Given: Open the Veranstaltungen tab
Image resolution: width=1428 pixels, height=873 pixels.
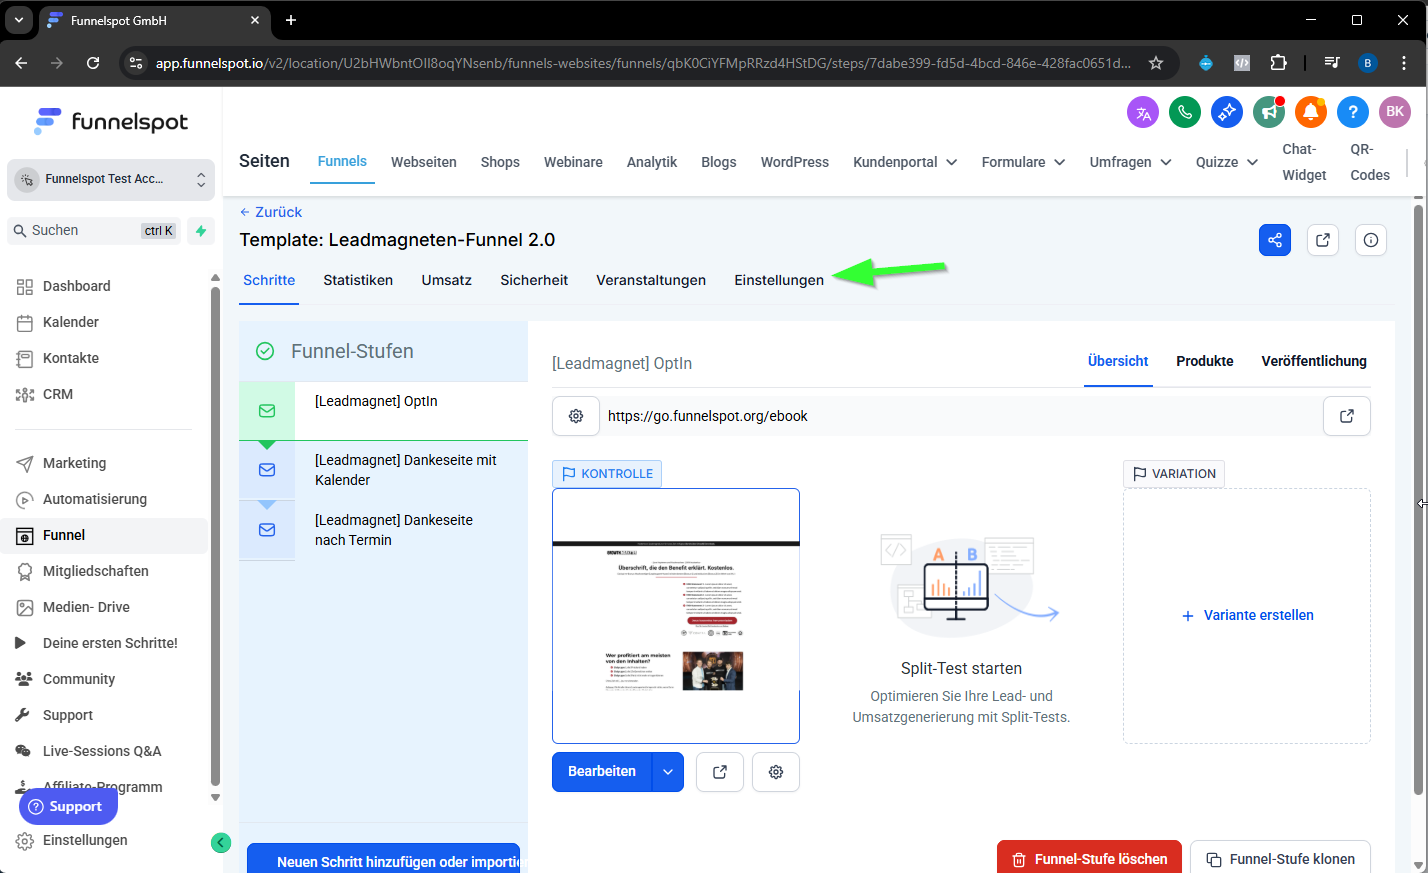Looking at the screenshot, I should [x=651, y=280].
